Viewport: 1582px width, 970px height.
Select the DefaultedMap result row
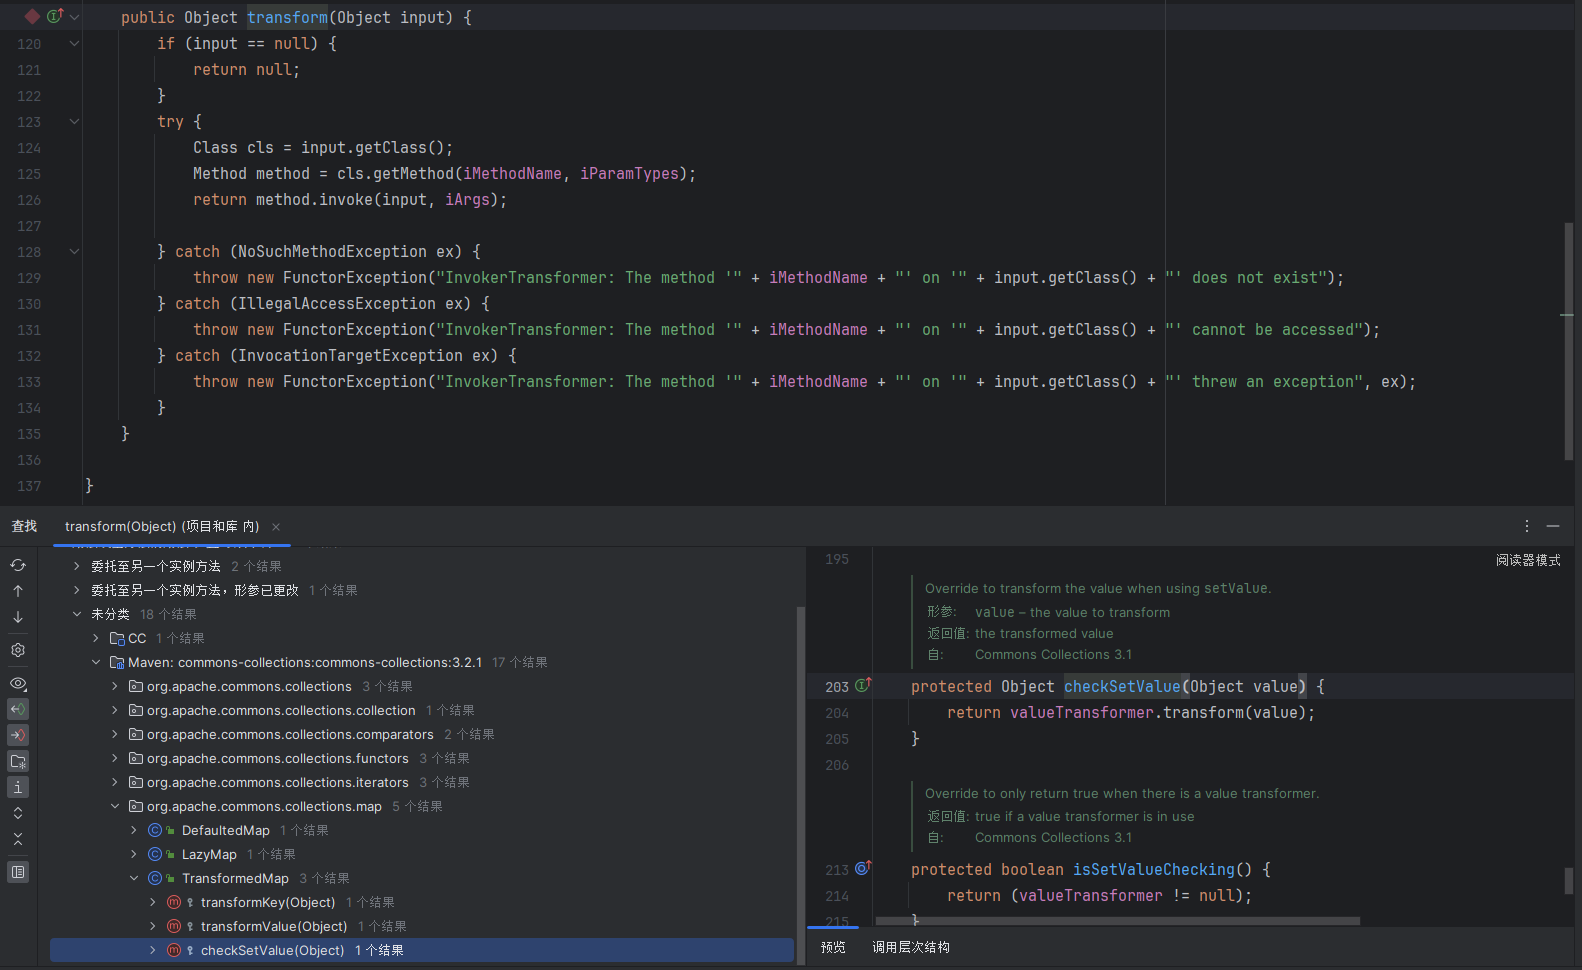coord(422,830)
